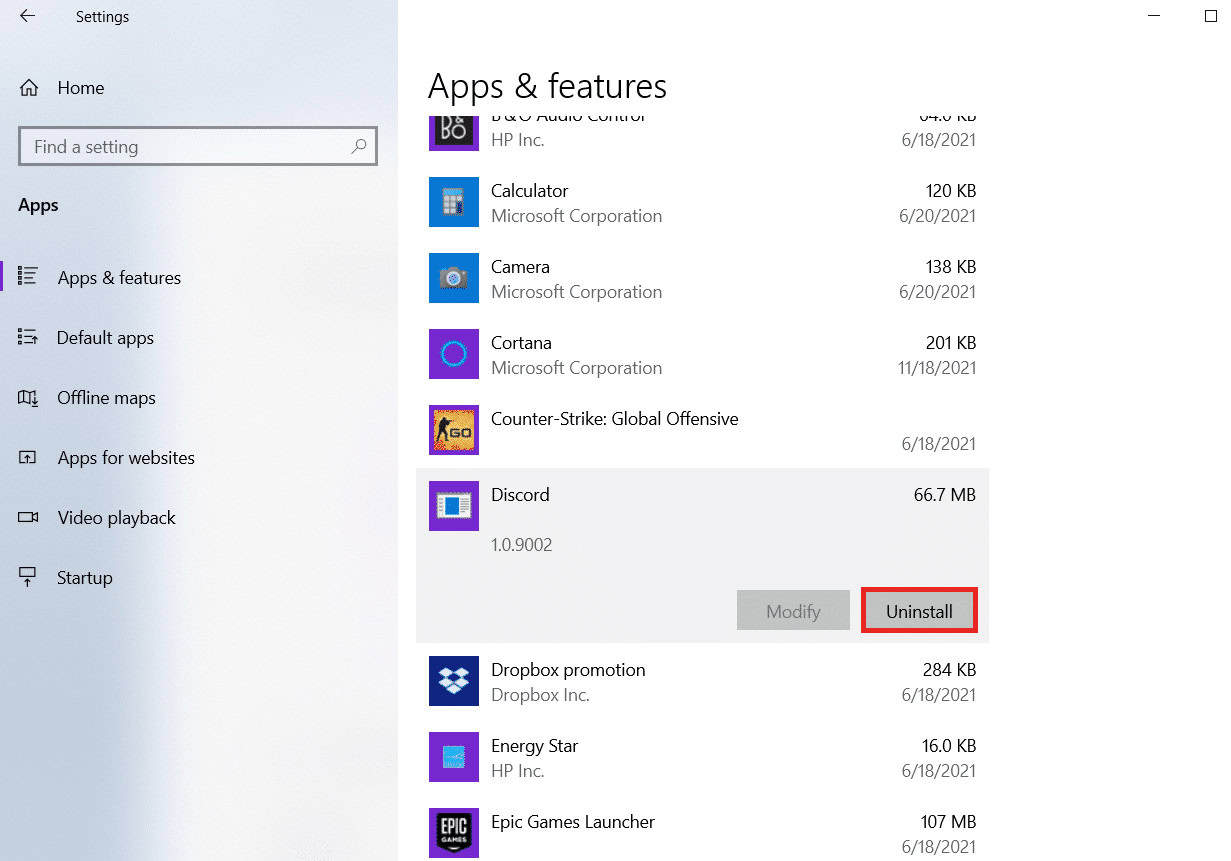Select Offline maps in the sidebar
The image size is (1231, 861).
[107, 398]
